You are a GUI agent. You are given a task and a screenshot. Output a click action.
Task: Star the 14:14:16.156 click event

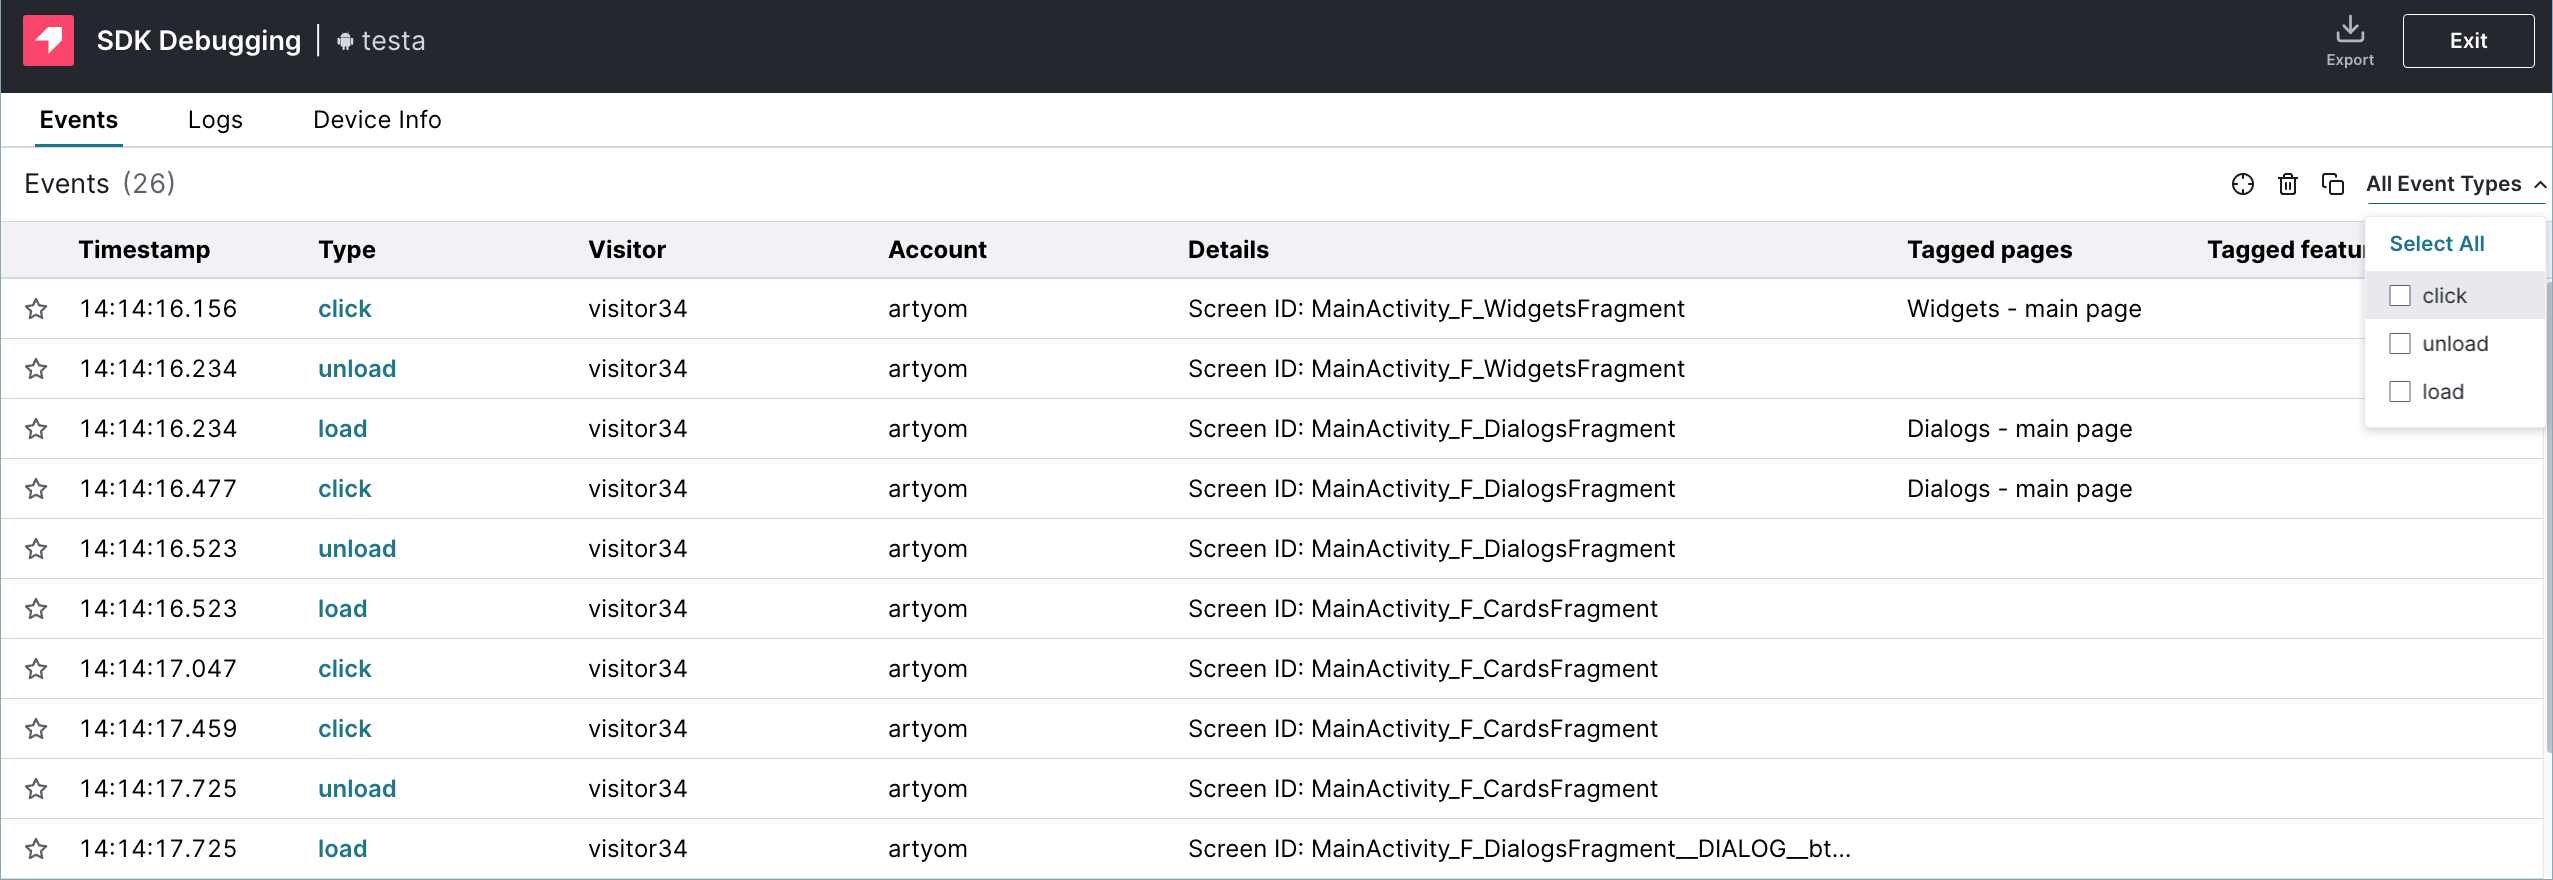click(x=36, y=309)
